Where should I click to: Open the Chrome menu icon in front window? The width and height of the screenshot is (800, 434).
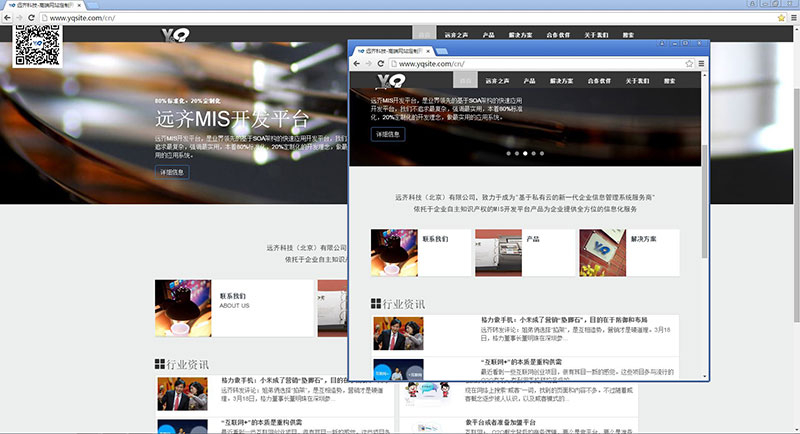pyautogui.click(x=702, y=63)
